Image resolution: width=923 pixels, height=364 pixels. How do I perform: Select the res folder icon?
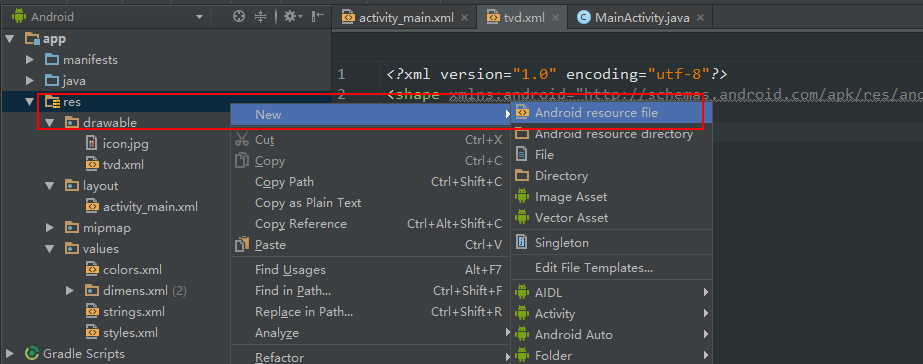click(52, 102)
